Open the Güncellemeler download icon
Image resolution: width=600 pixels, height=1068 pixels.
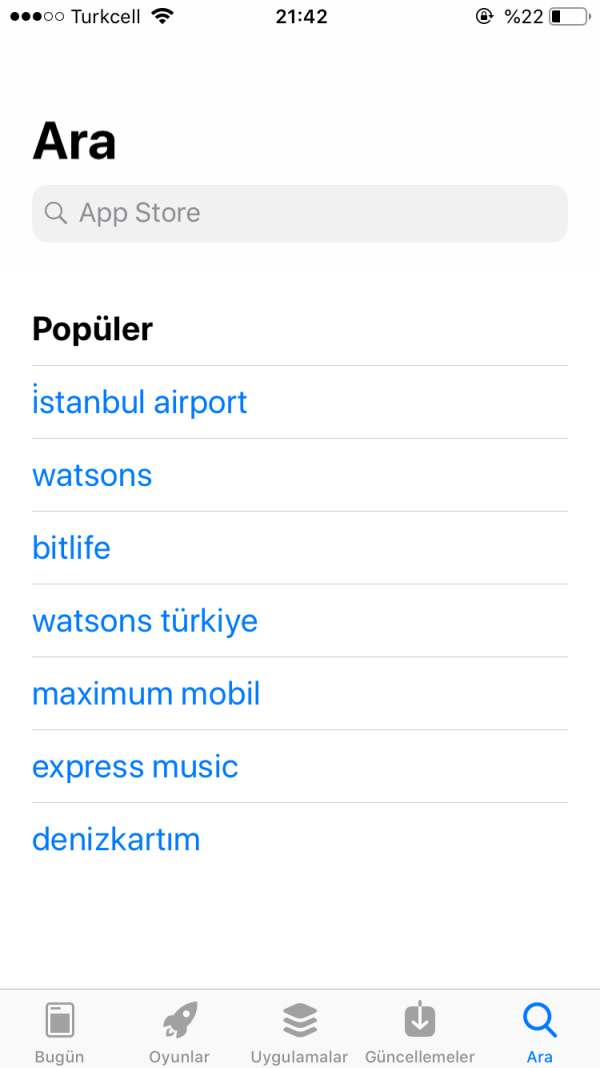pos(420,1020)
